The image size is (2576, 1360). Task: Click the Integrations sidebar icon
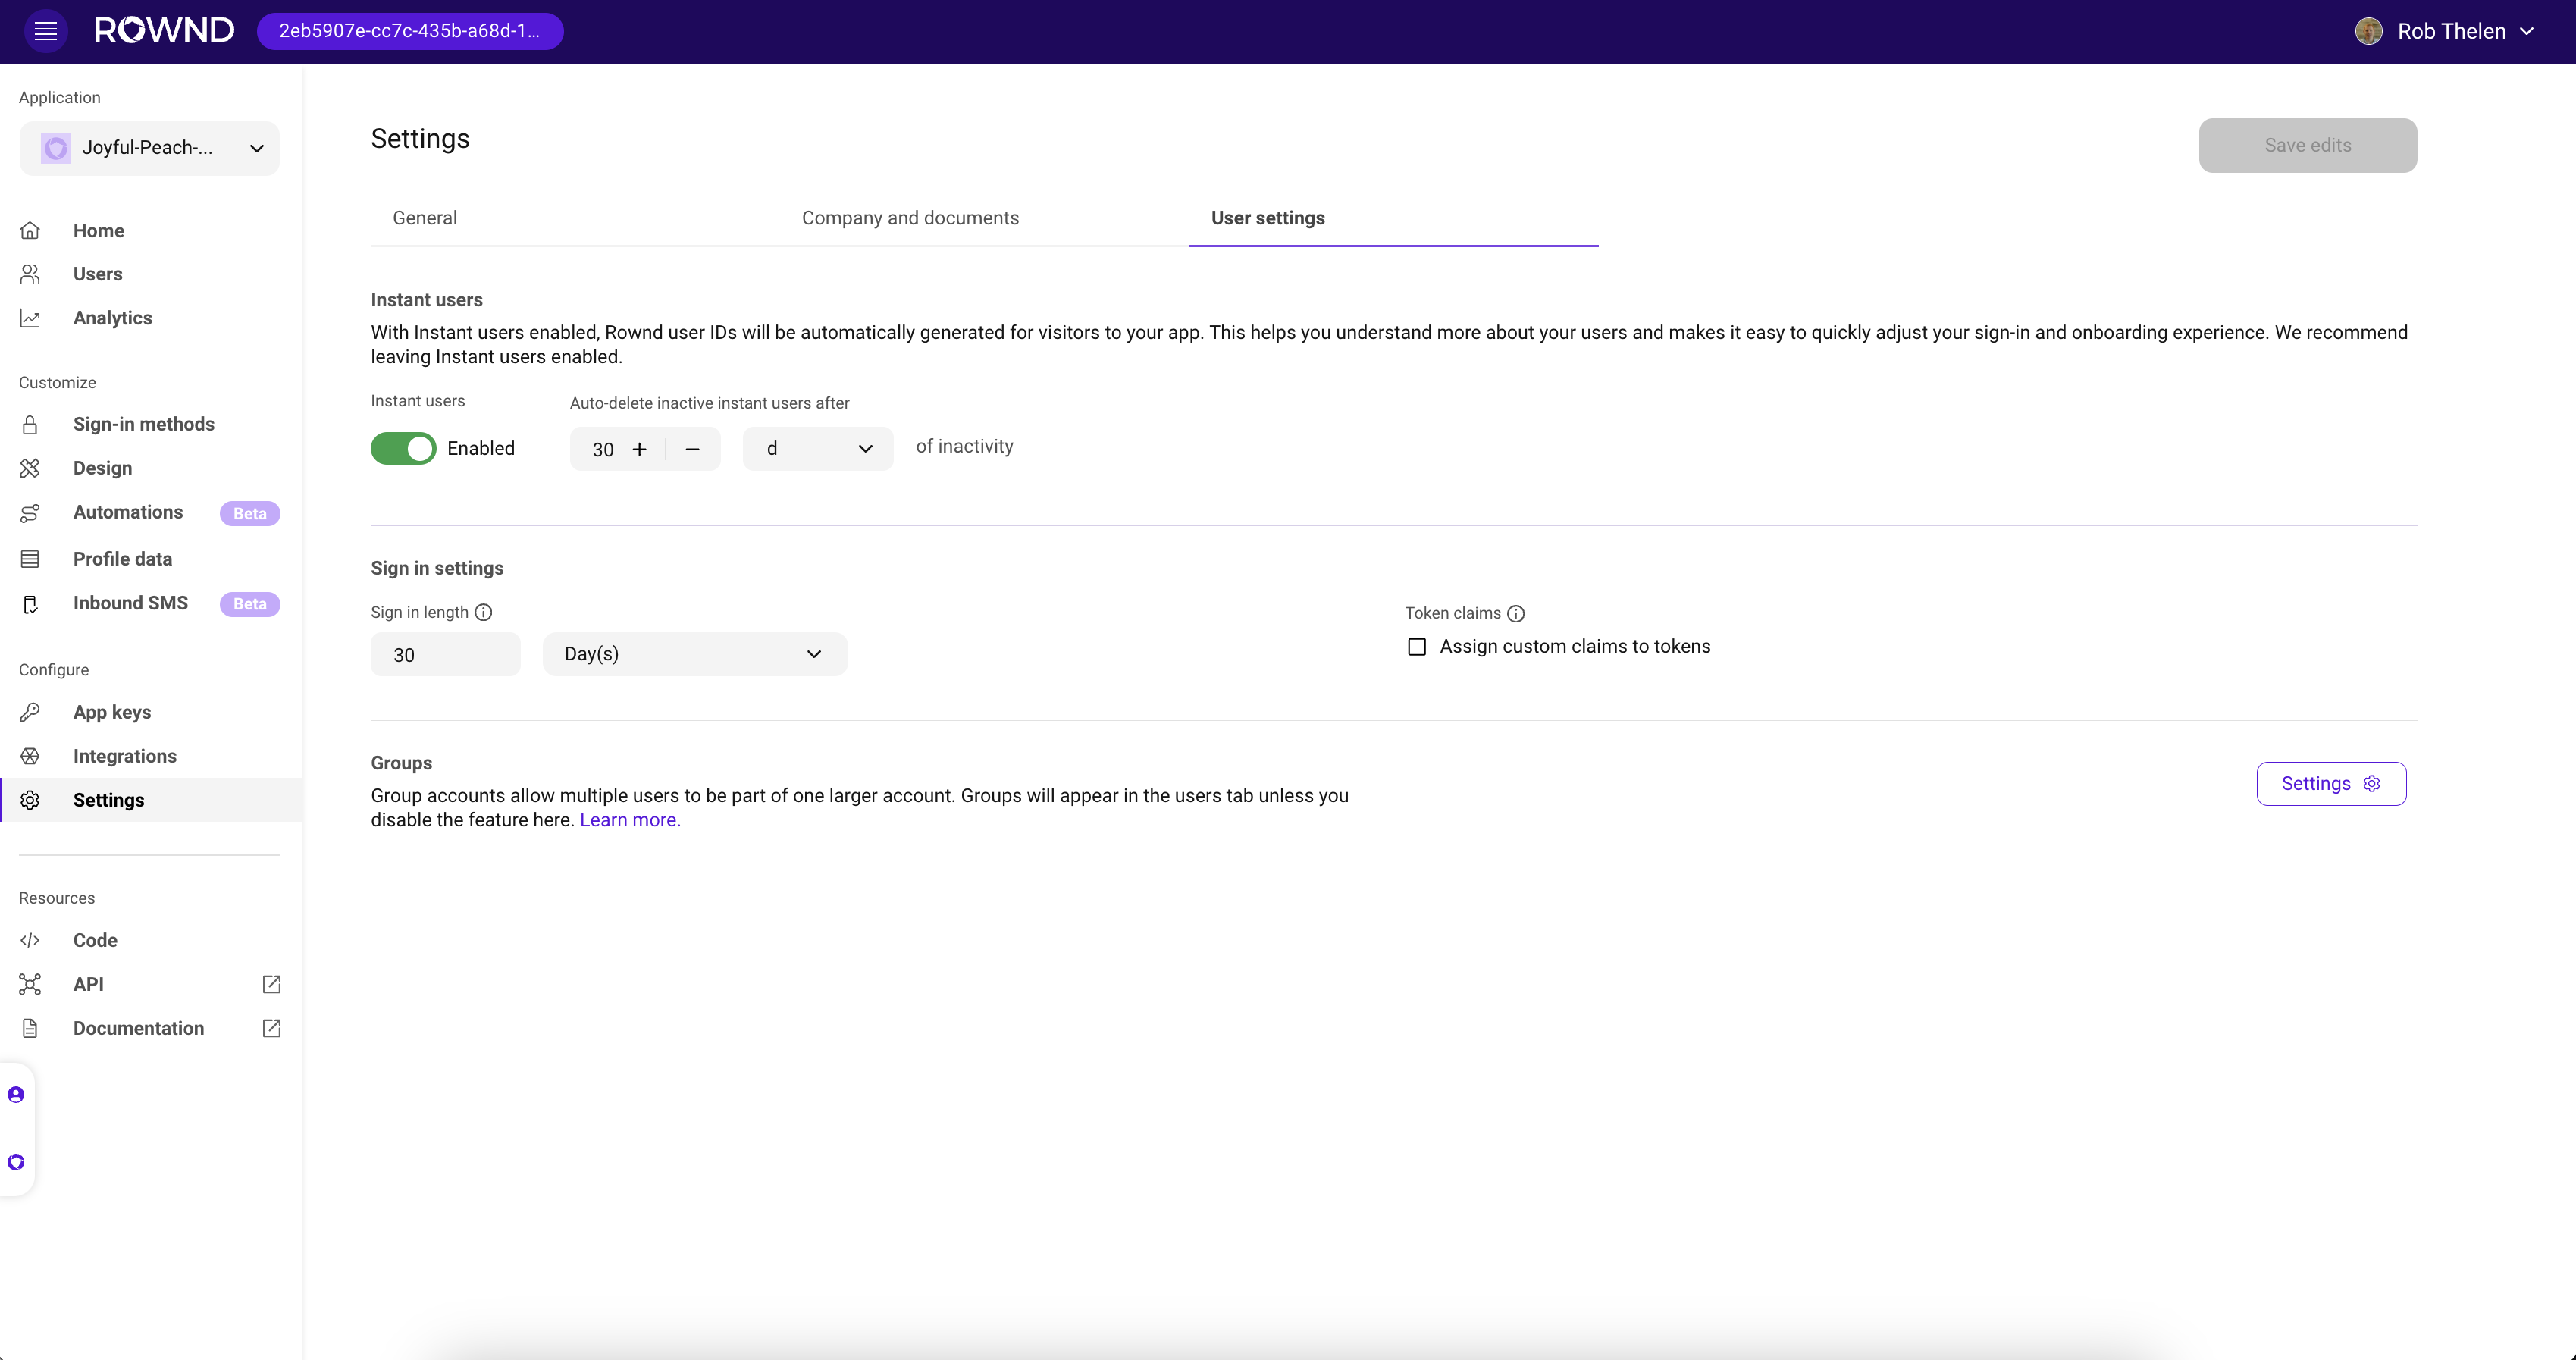(30, 756)
